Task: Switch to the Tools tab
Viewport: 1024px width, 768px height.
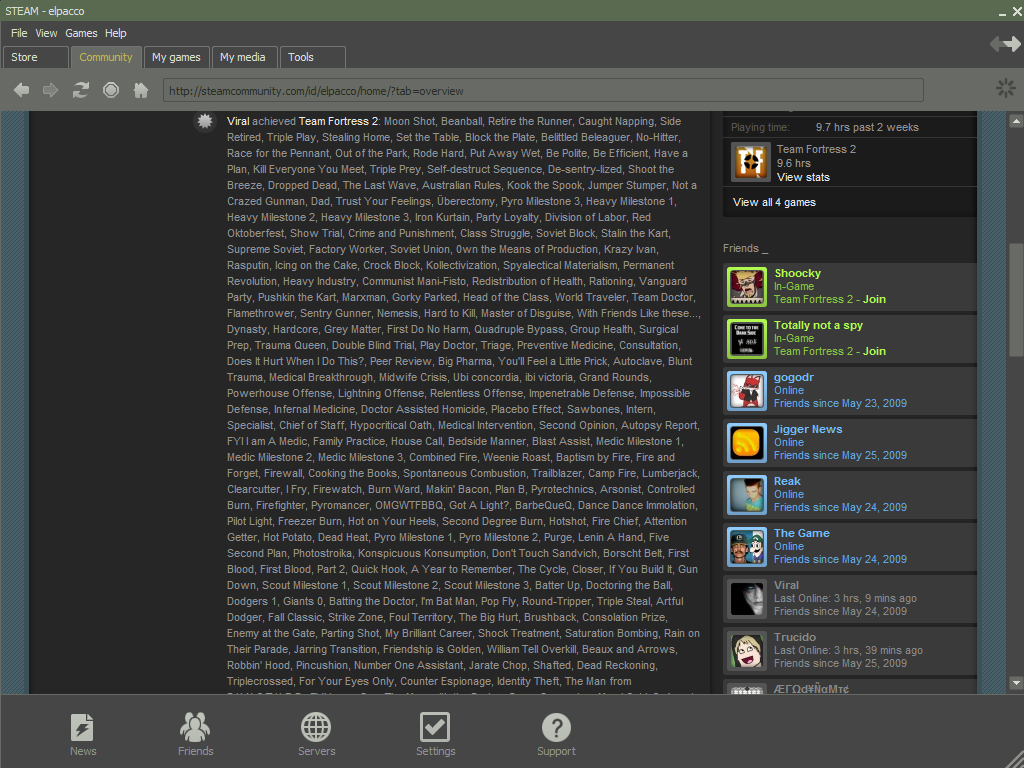Action: tap(312, 57)
